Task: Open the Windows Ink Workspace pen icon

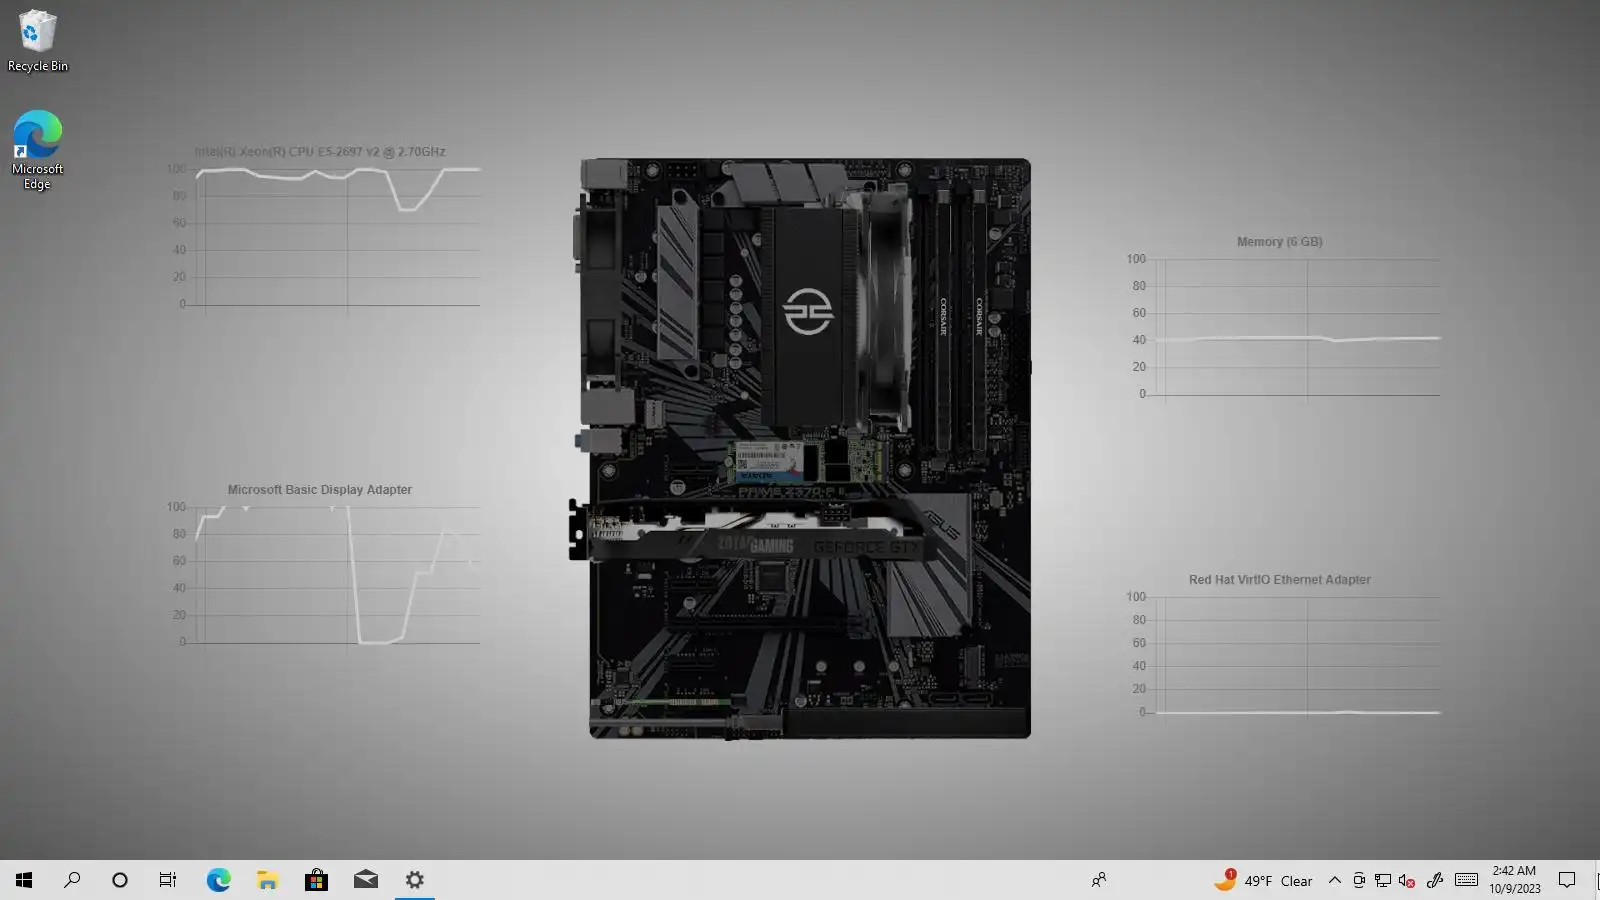Action: point(1435,880)
